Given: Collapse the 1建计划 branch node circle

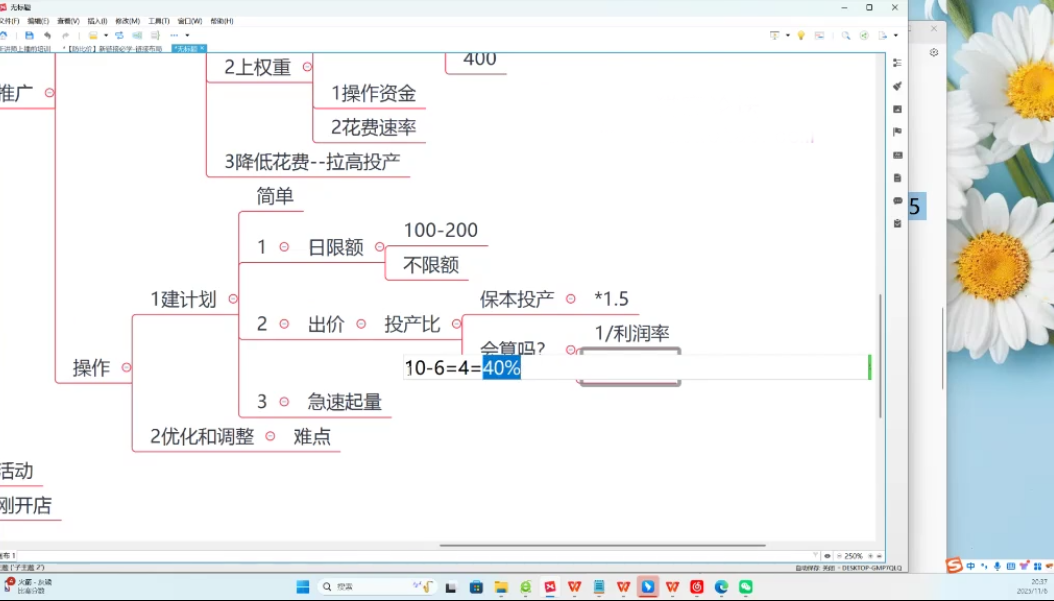Looking at the screenshot, I should [x=232, y=298].
